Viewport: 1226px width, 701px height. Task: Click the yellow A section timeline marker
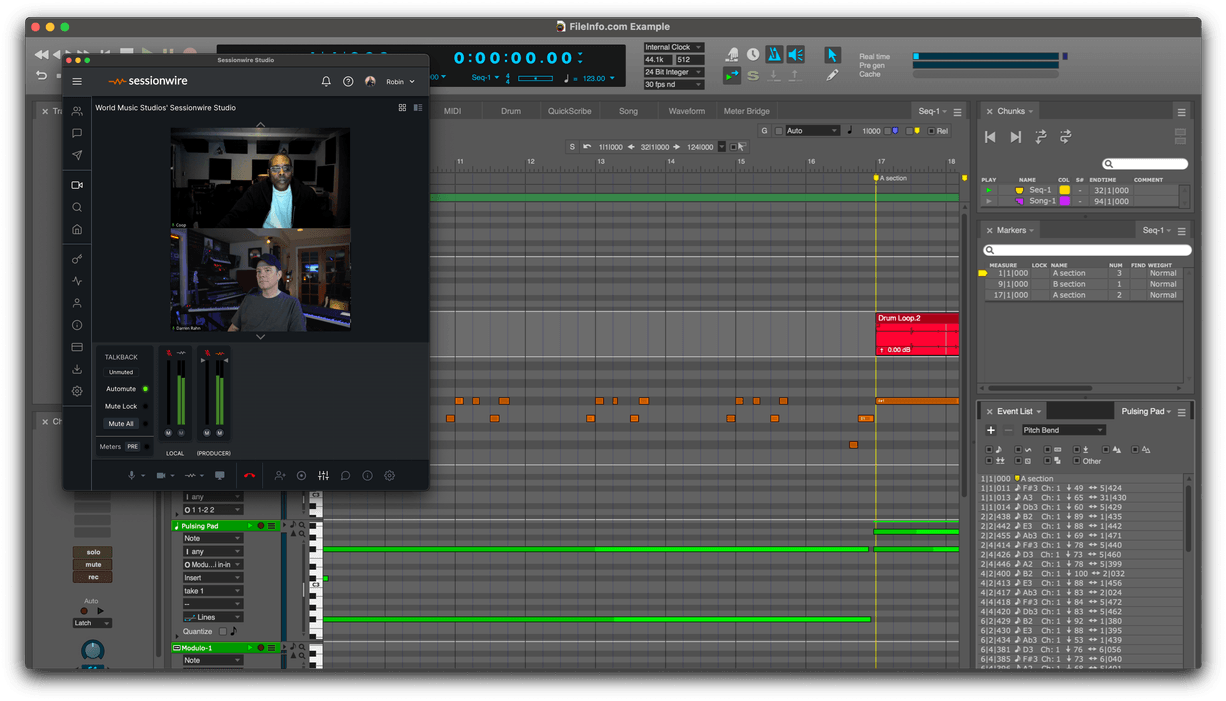pyautogui.click(x=877, y=176)
